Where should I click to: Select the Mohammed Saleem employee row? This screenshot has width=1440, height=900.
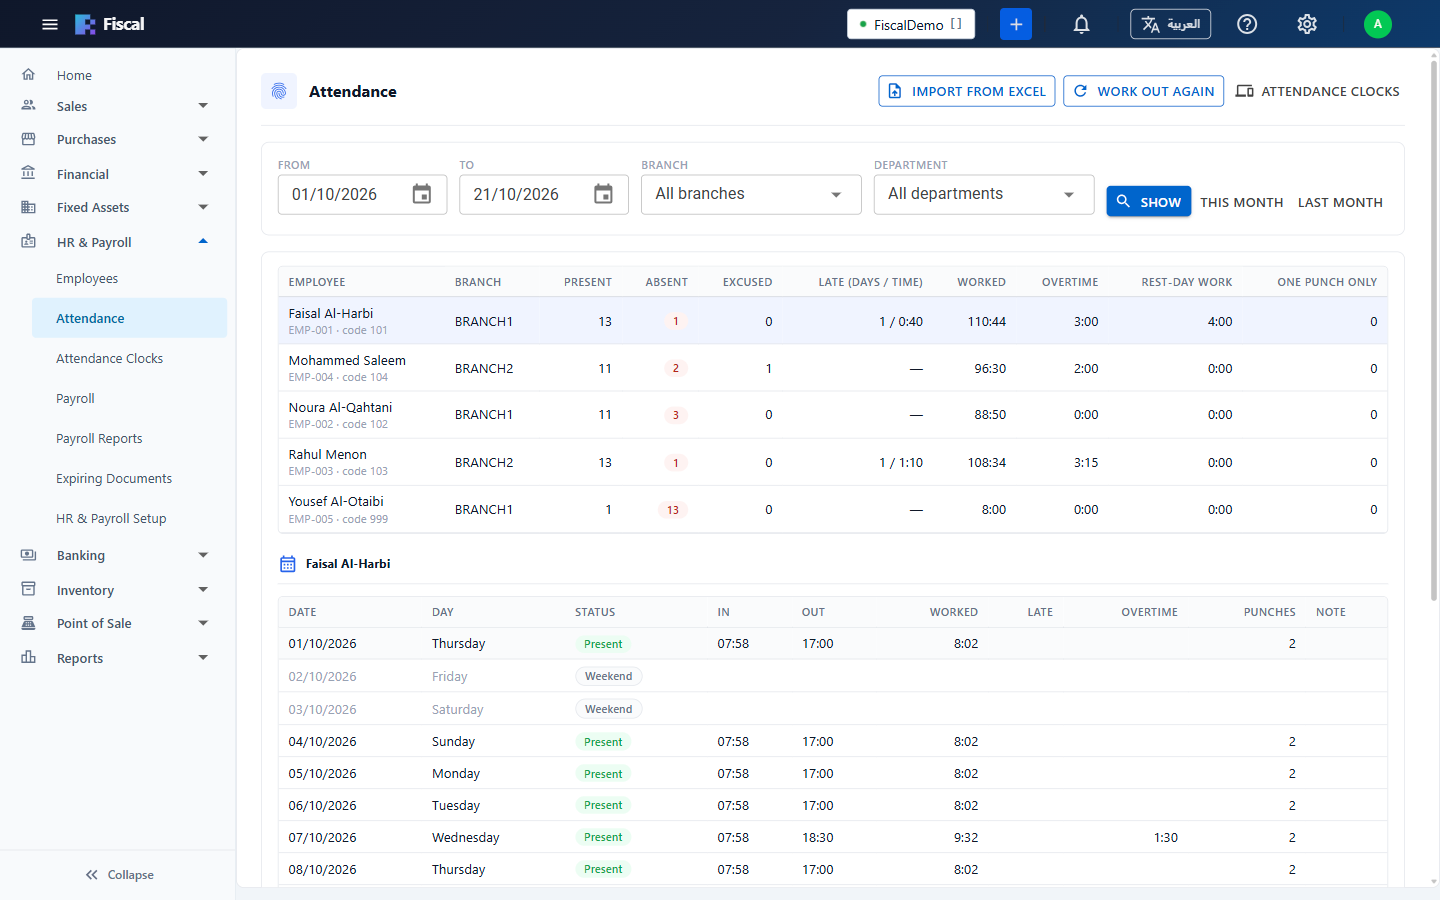[x=833, y=368]
